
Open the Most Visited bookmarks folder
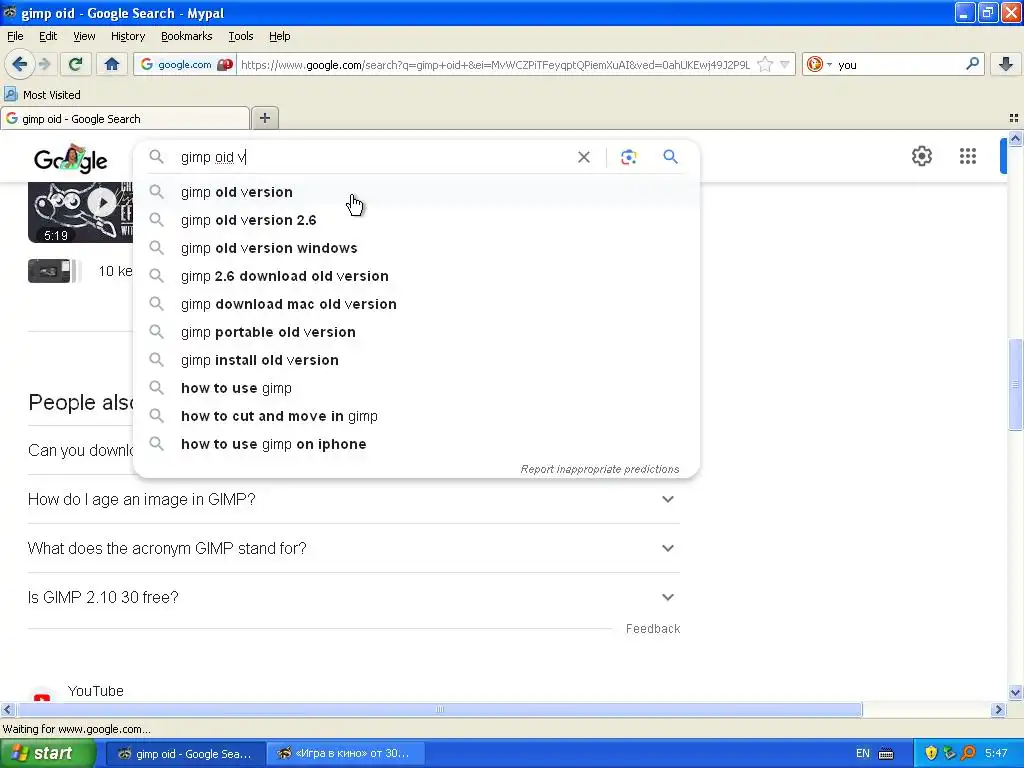[43, 95]
